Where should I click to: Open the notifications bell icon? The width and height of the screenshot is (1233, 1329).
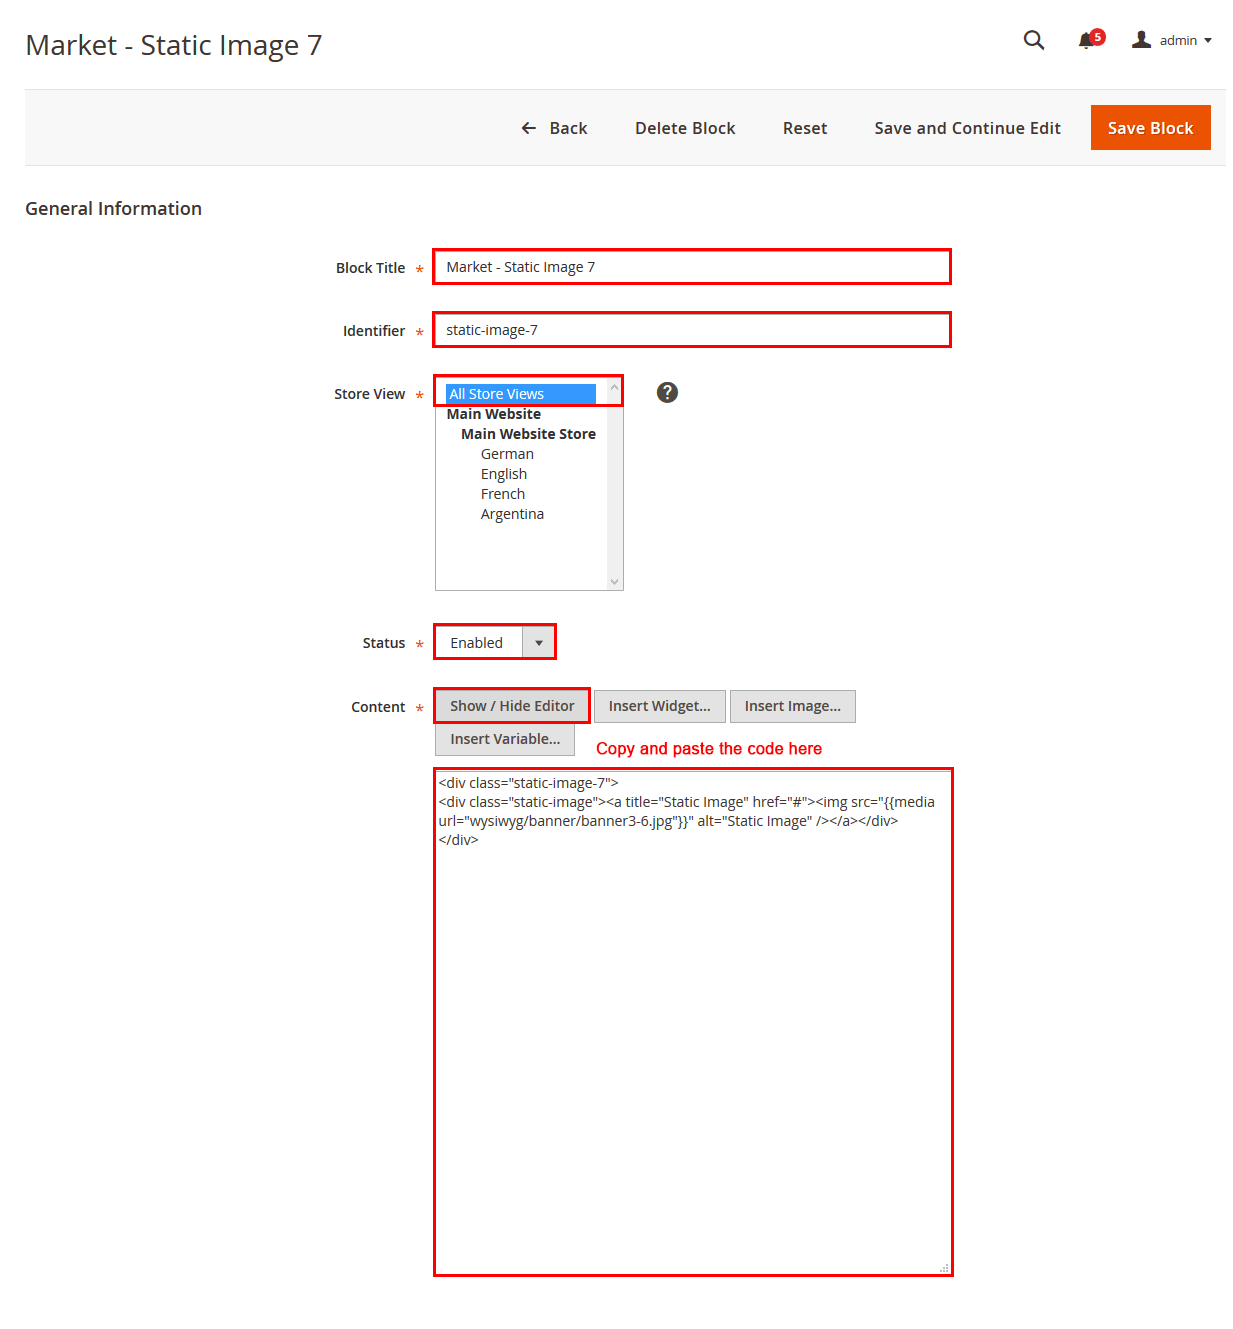point(1086,41)
